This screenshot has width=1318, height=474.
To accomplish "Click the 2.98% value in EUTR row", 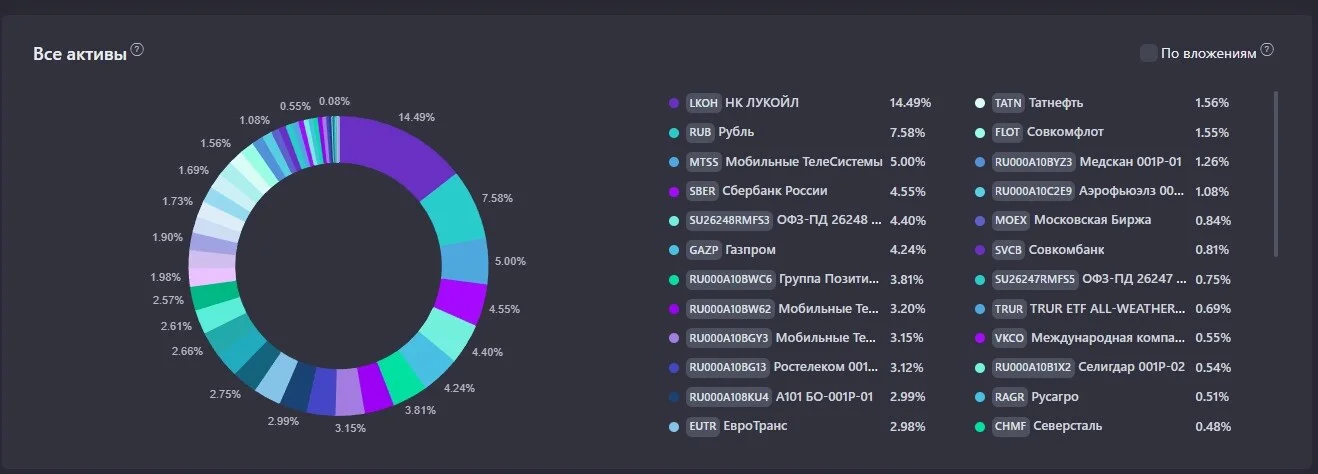I will 907,426.
